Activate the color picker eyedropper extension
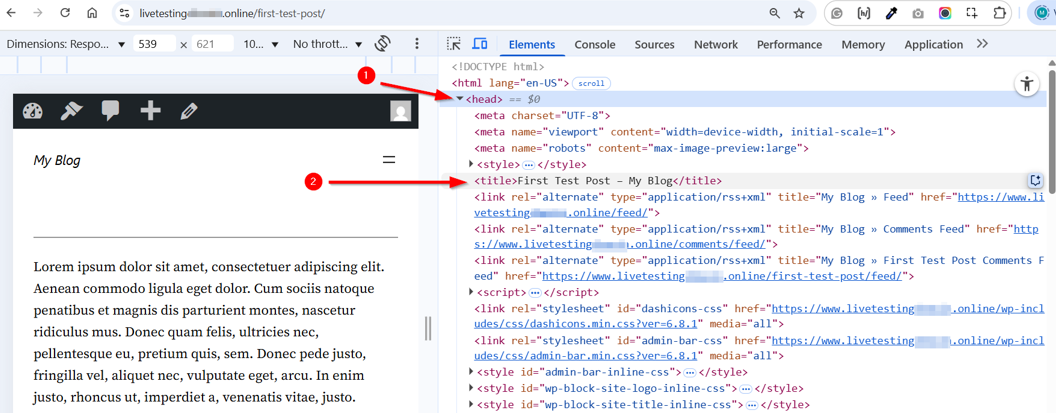 [x=891, y=13]
